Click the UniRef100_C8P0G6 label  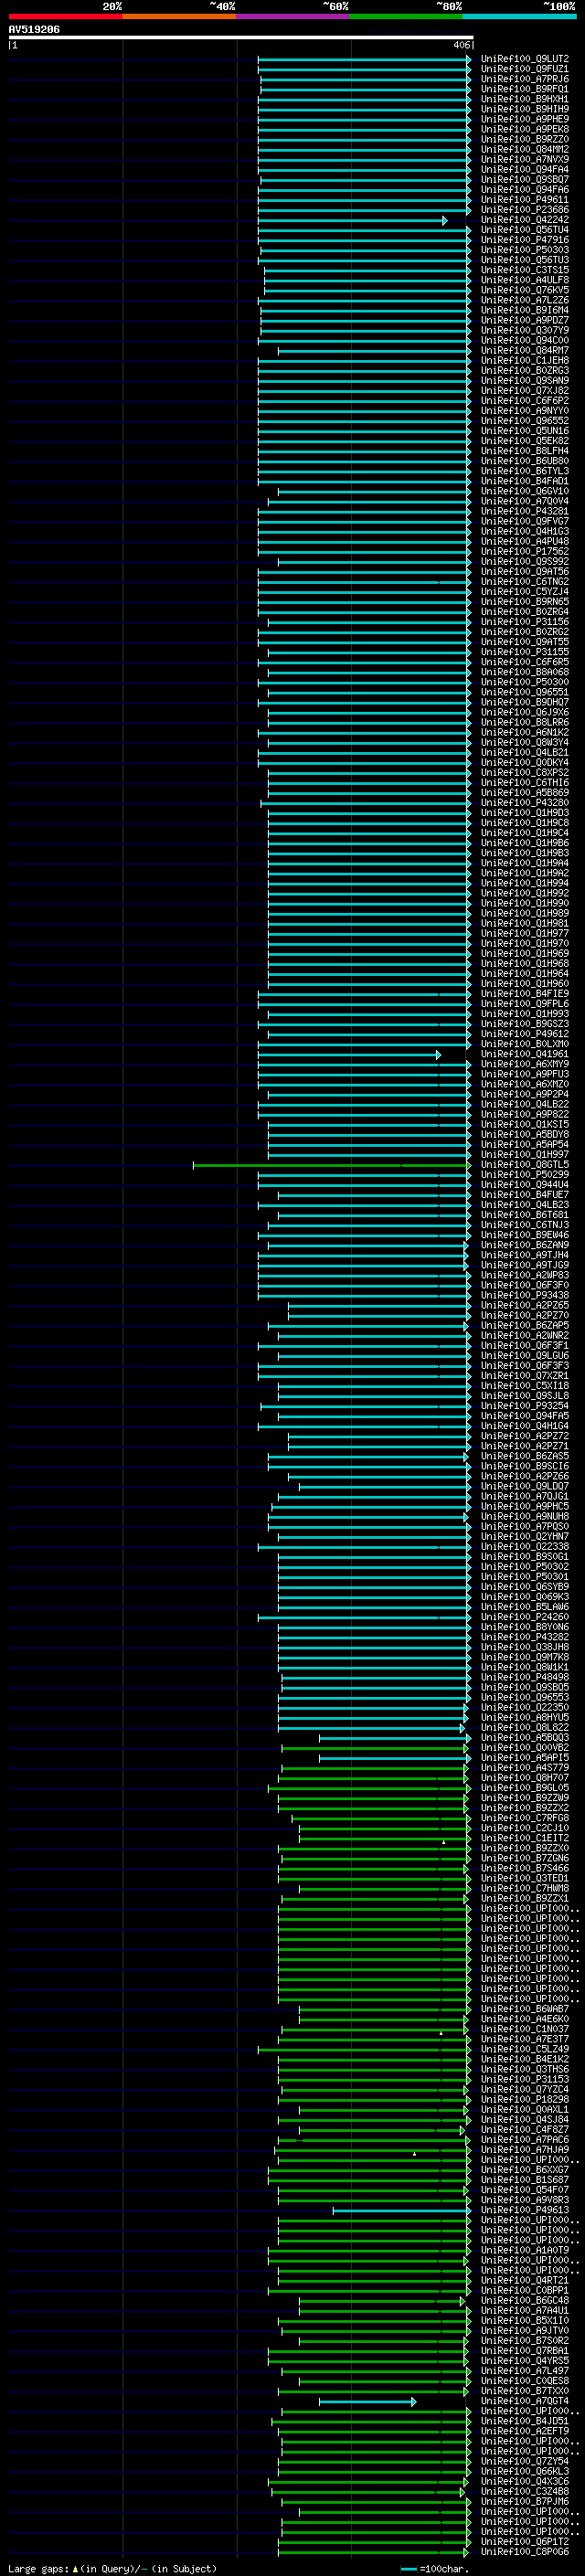pyautogui.click(x=524, y=2551)
